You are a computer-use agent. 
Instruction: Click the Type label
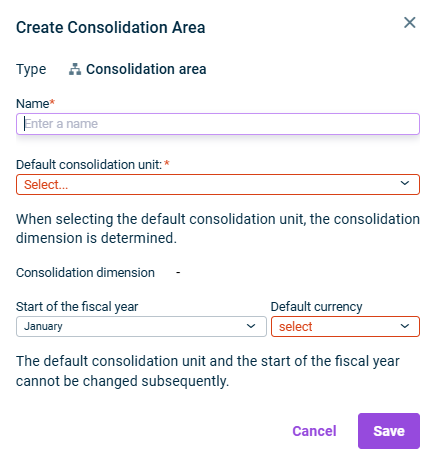(31, 70)
